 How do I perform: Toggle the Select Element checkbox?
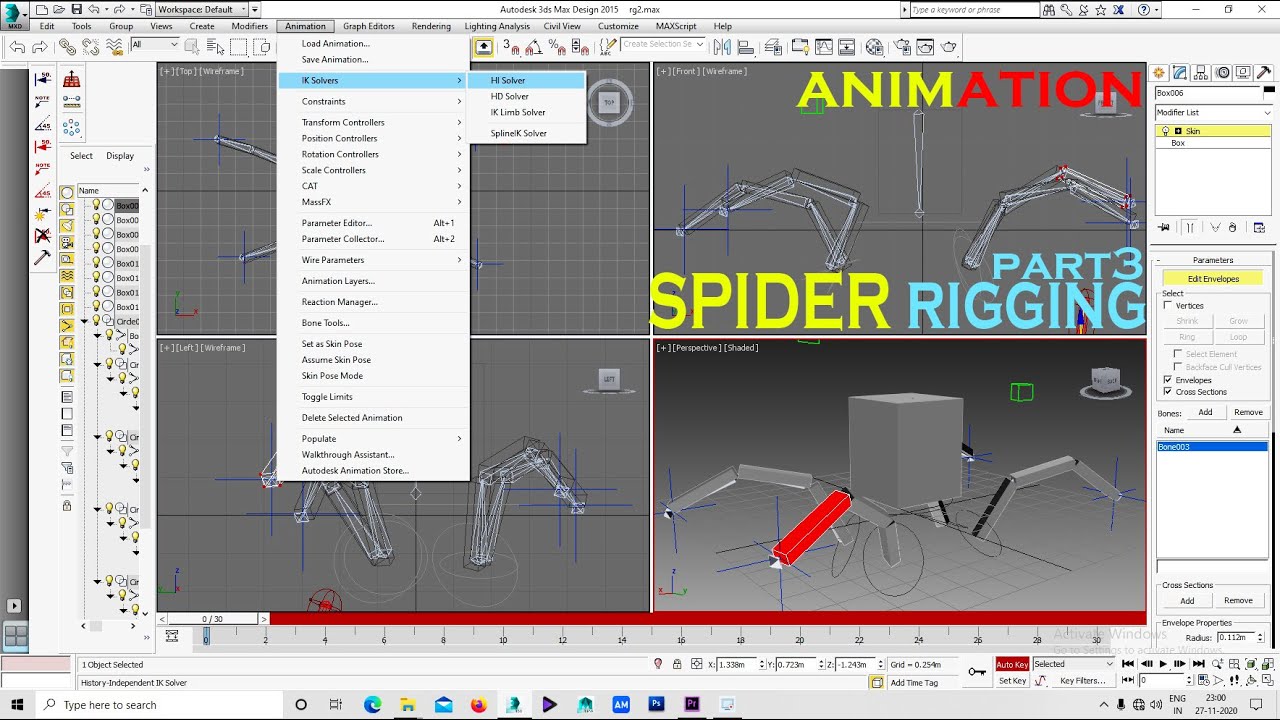pos(1178,354)
